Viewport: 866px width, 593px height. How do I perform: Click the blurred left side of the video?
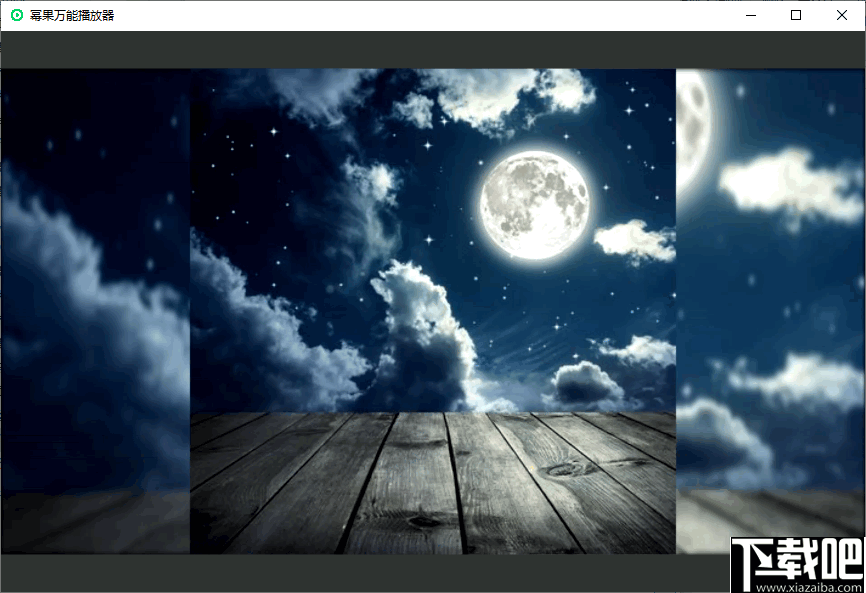point(96,311)
